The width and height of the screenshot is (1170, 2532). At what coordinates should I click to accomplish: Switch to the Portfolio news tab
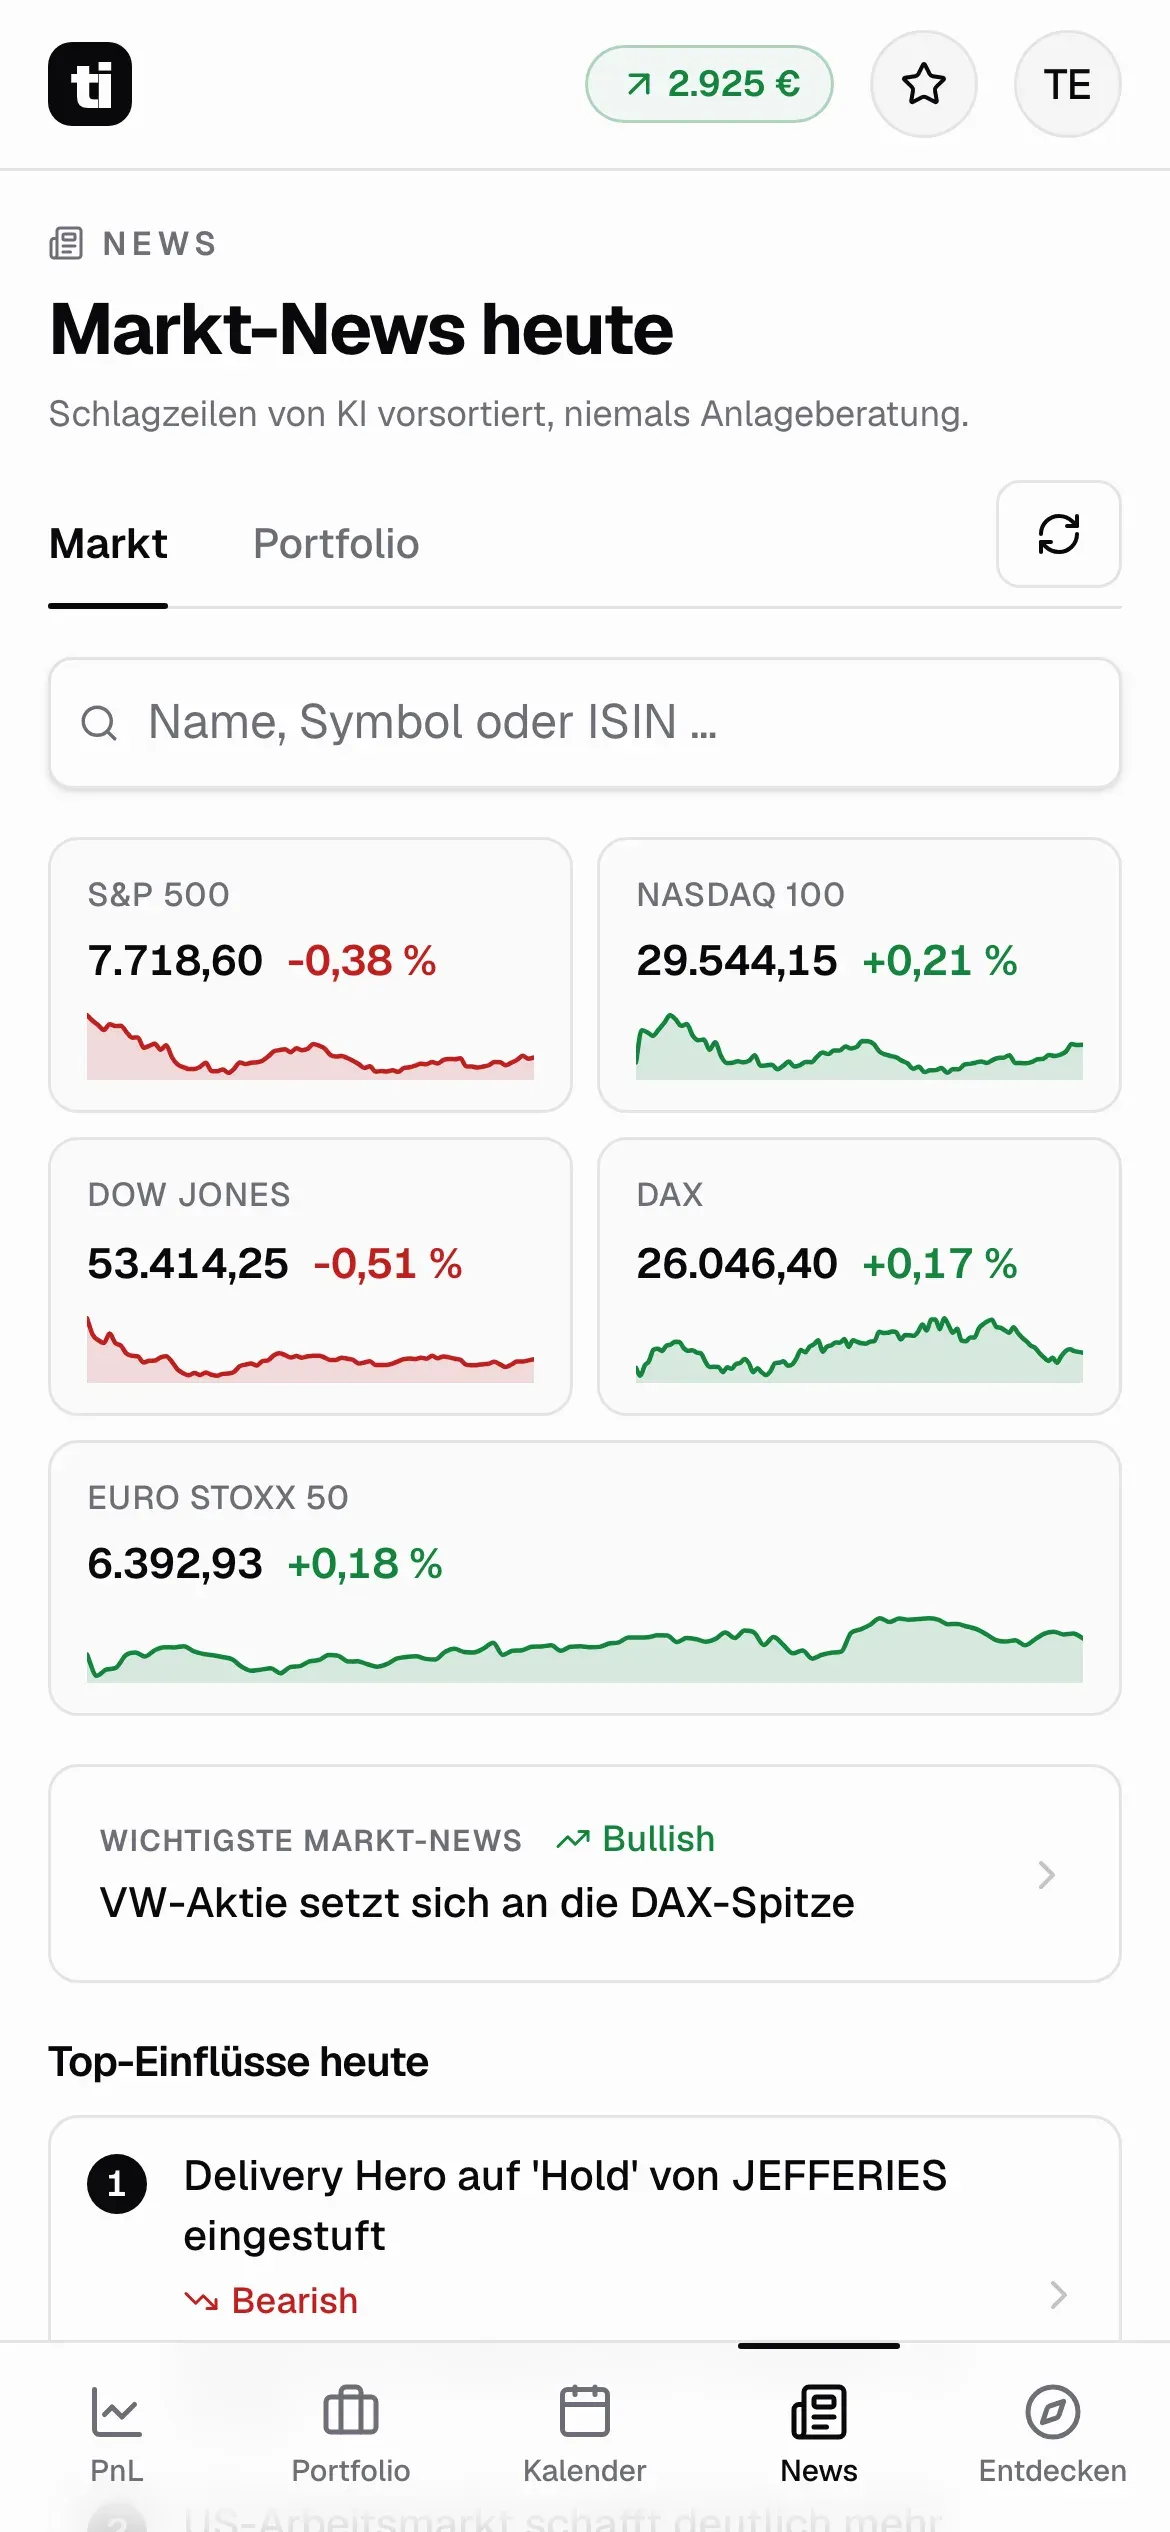click(x=336, y=544)
